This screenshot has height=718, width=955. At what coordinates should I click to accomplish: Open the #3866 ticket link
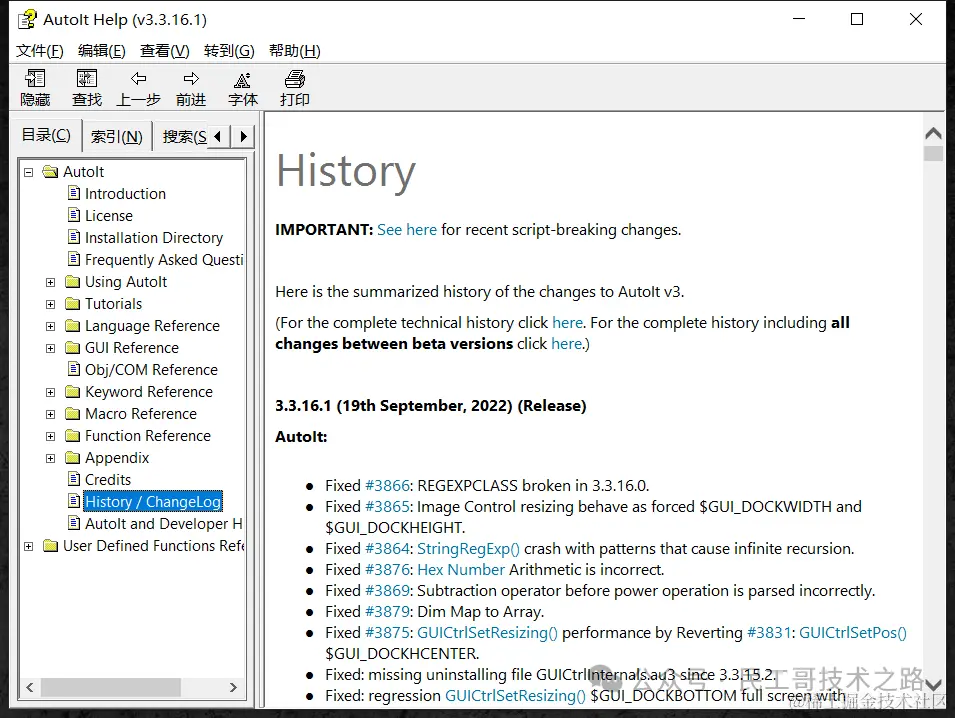point(387,485)
